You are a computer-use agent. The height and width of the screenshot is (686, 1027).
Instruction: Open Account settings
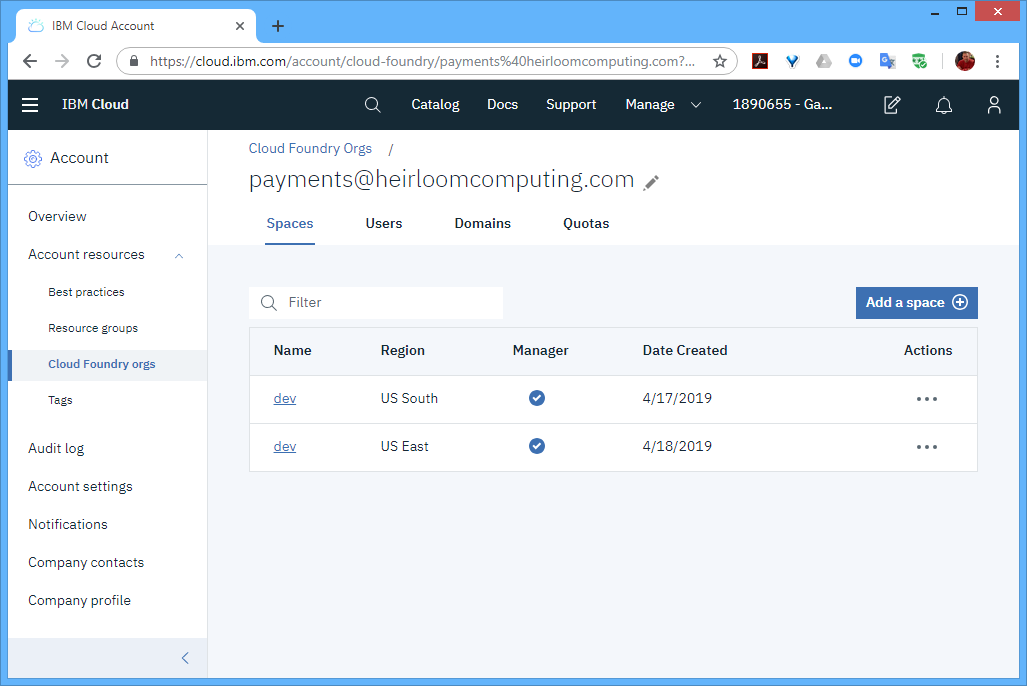tap(80, 487)
